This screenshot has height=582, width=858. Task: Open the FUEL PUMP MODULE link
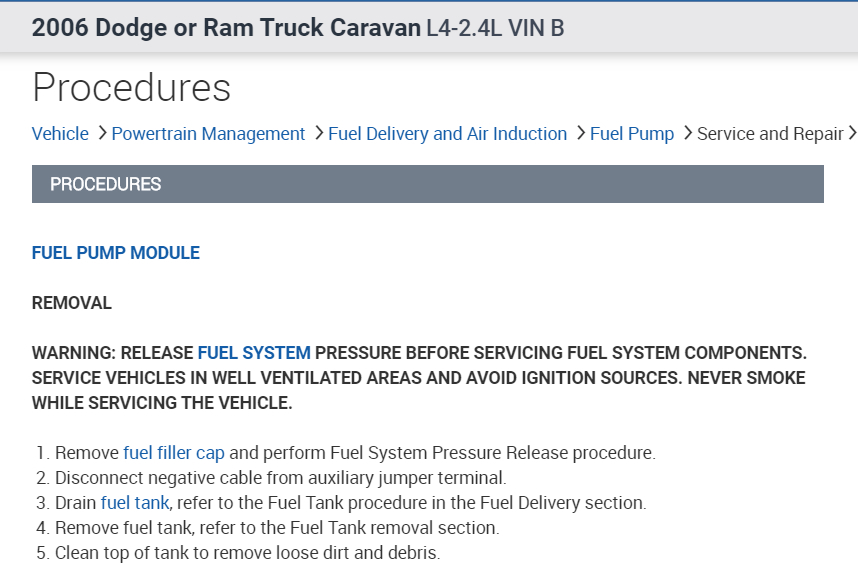(x=116, y=253)
